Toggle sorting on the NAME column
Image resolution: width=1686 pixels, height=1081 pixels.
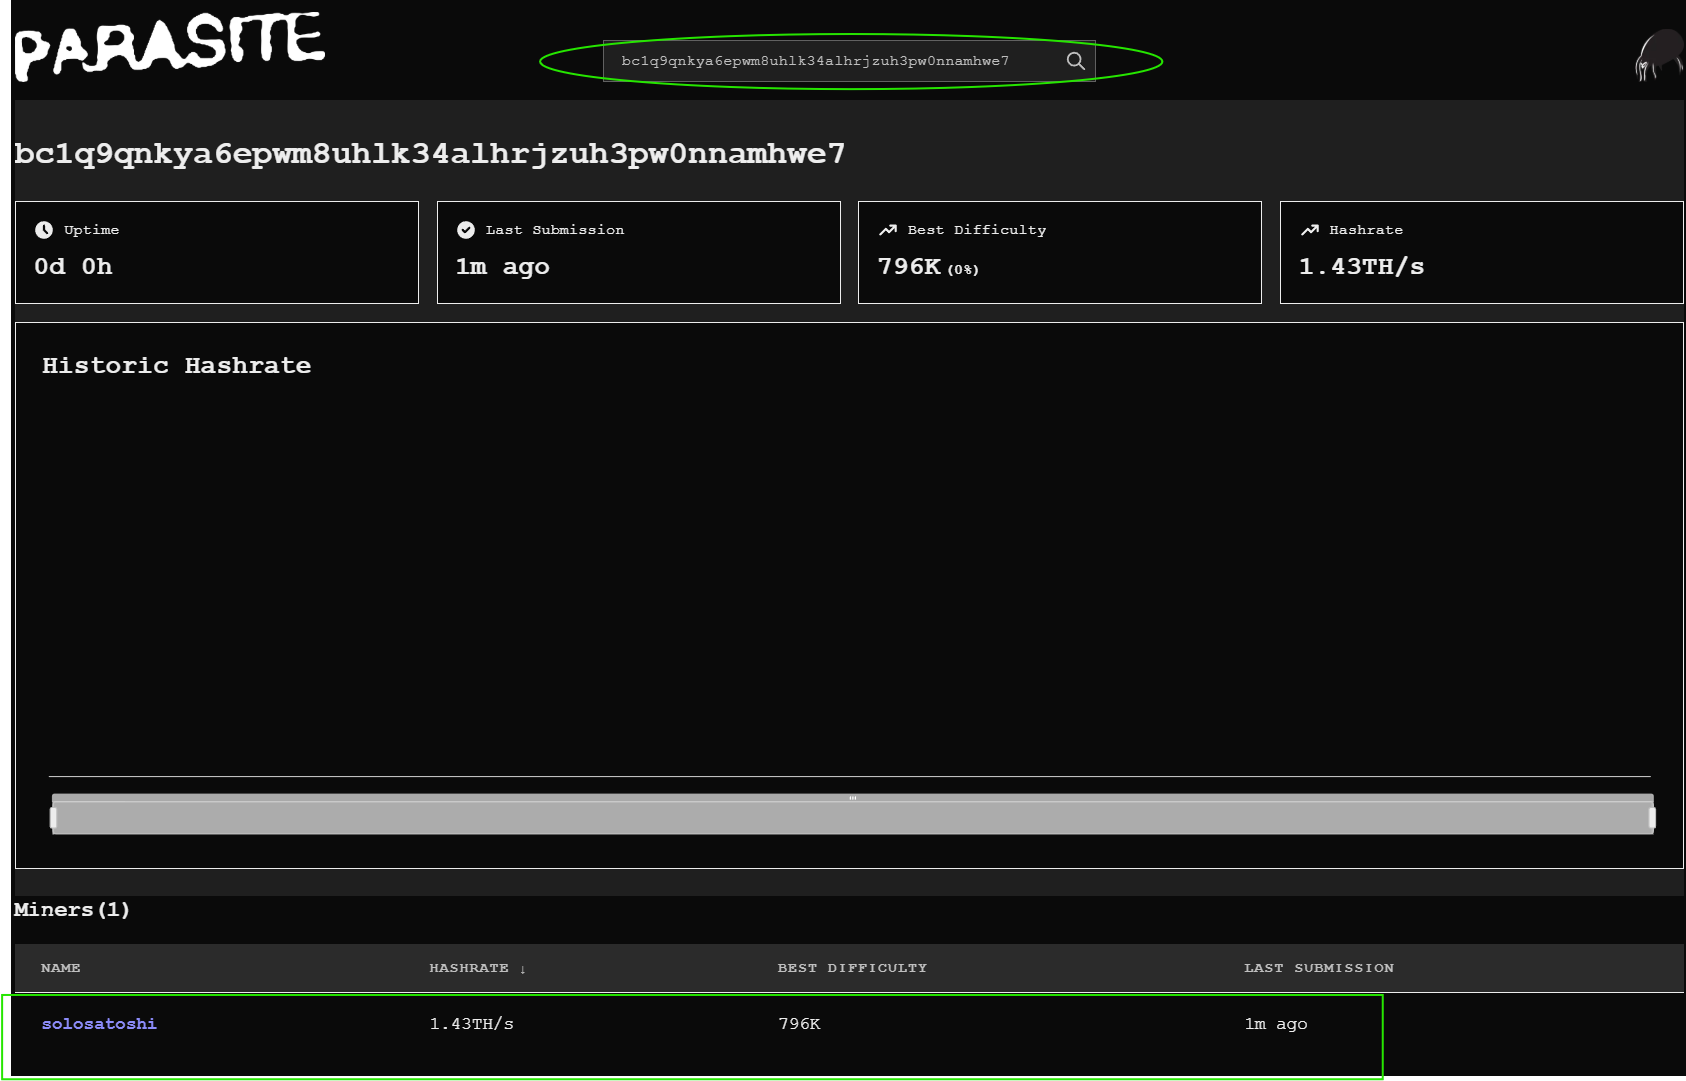60,968
